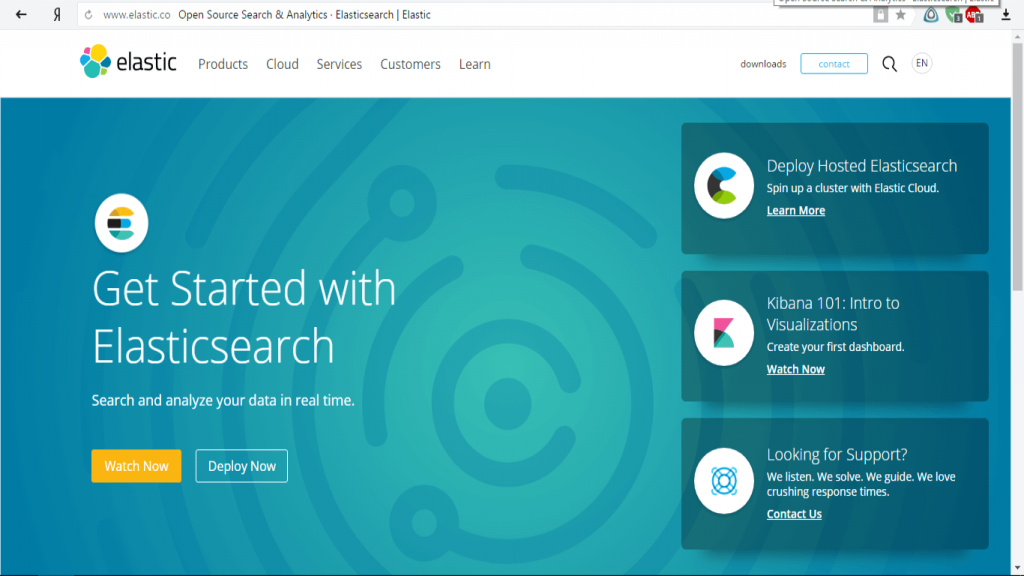Click the lifebuoy support icon
The width and height of the screenshot is (1024, 576).
tap(724, 481)
